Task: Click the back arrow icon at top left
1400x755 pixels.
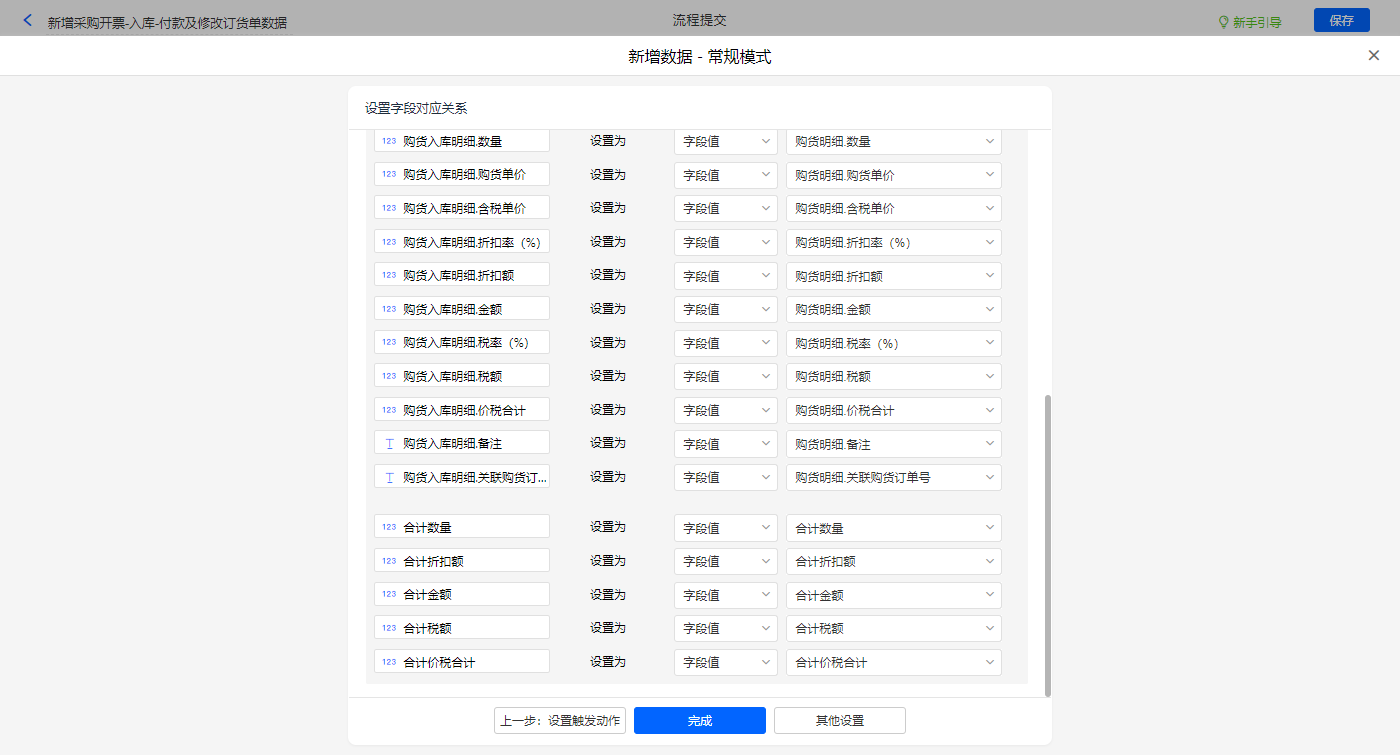Action: pyautogui.click(x=27, y=21)
